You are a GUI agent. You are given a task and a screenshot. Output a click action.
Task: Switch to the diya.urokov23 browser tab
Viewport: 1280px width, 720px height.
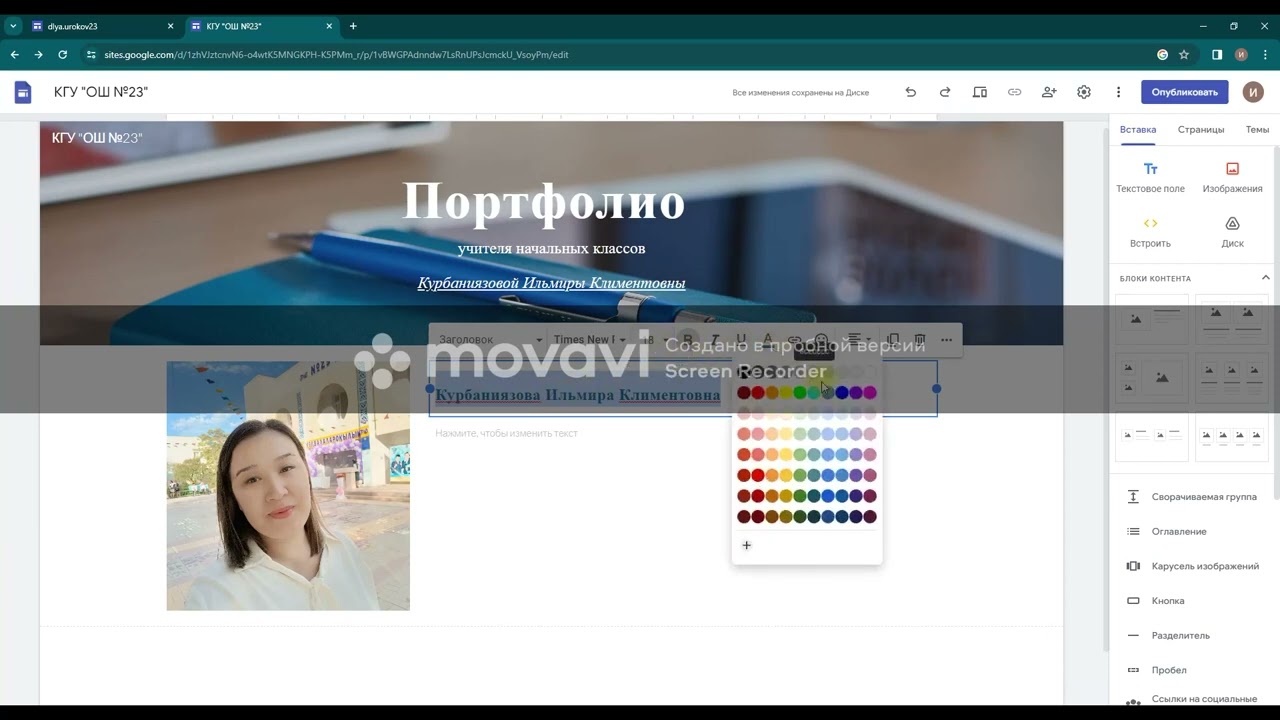pyautogui.click(x=104, y=26)
